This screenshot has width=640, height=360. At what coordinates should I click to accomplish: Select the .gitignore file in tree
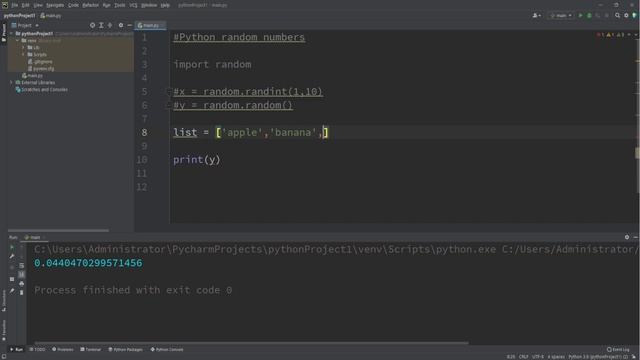pyautogui.click(x=40, y=62)
